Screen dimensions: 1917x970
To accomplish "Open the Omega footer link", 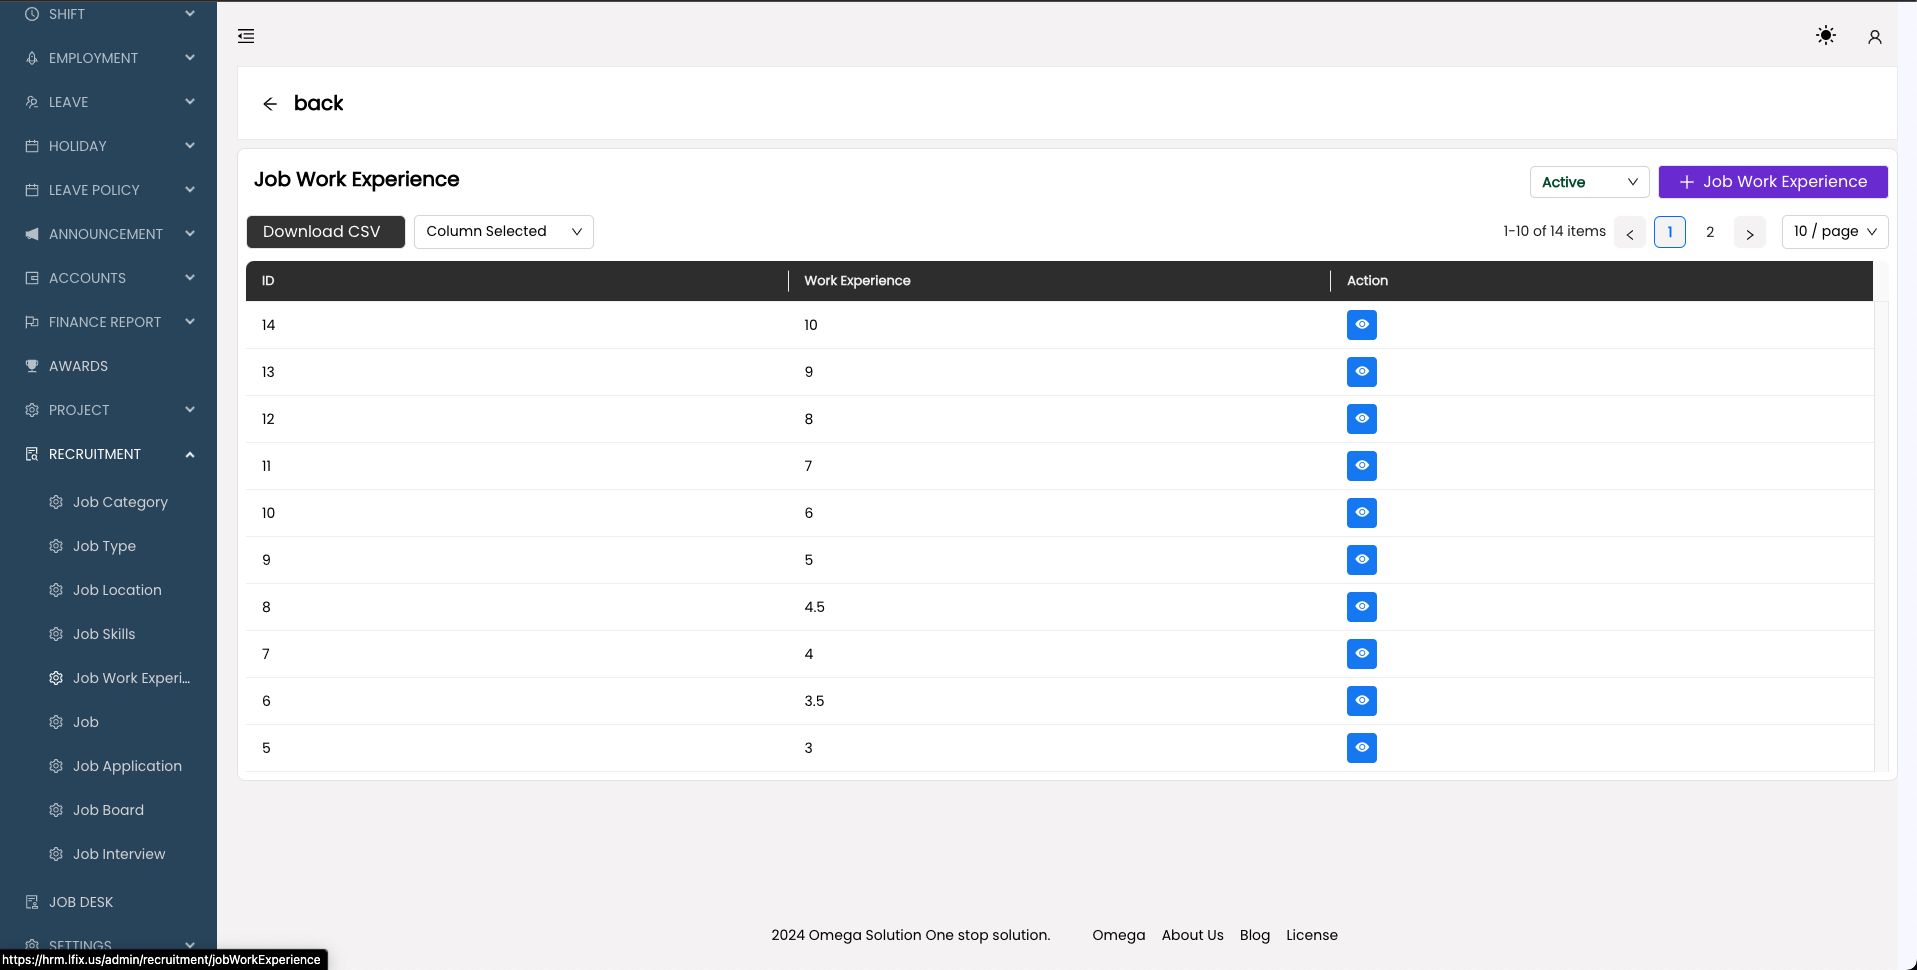I will [x=1118, y=935].
